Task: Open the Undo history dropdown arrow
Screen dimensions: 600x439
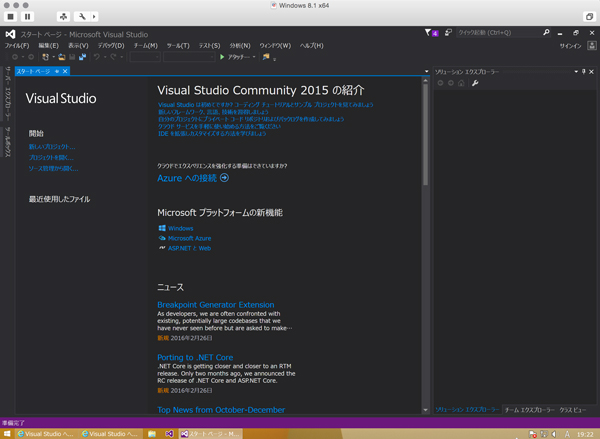Action: click(x=105, y=57)
